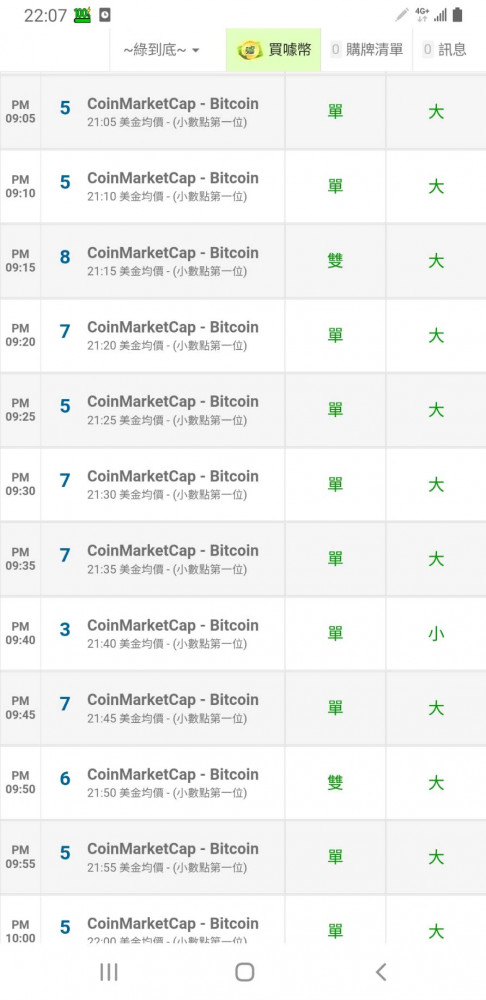Open the ~綠到底~ dropdown menu

[x=161, y=50]
